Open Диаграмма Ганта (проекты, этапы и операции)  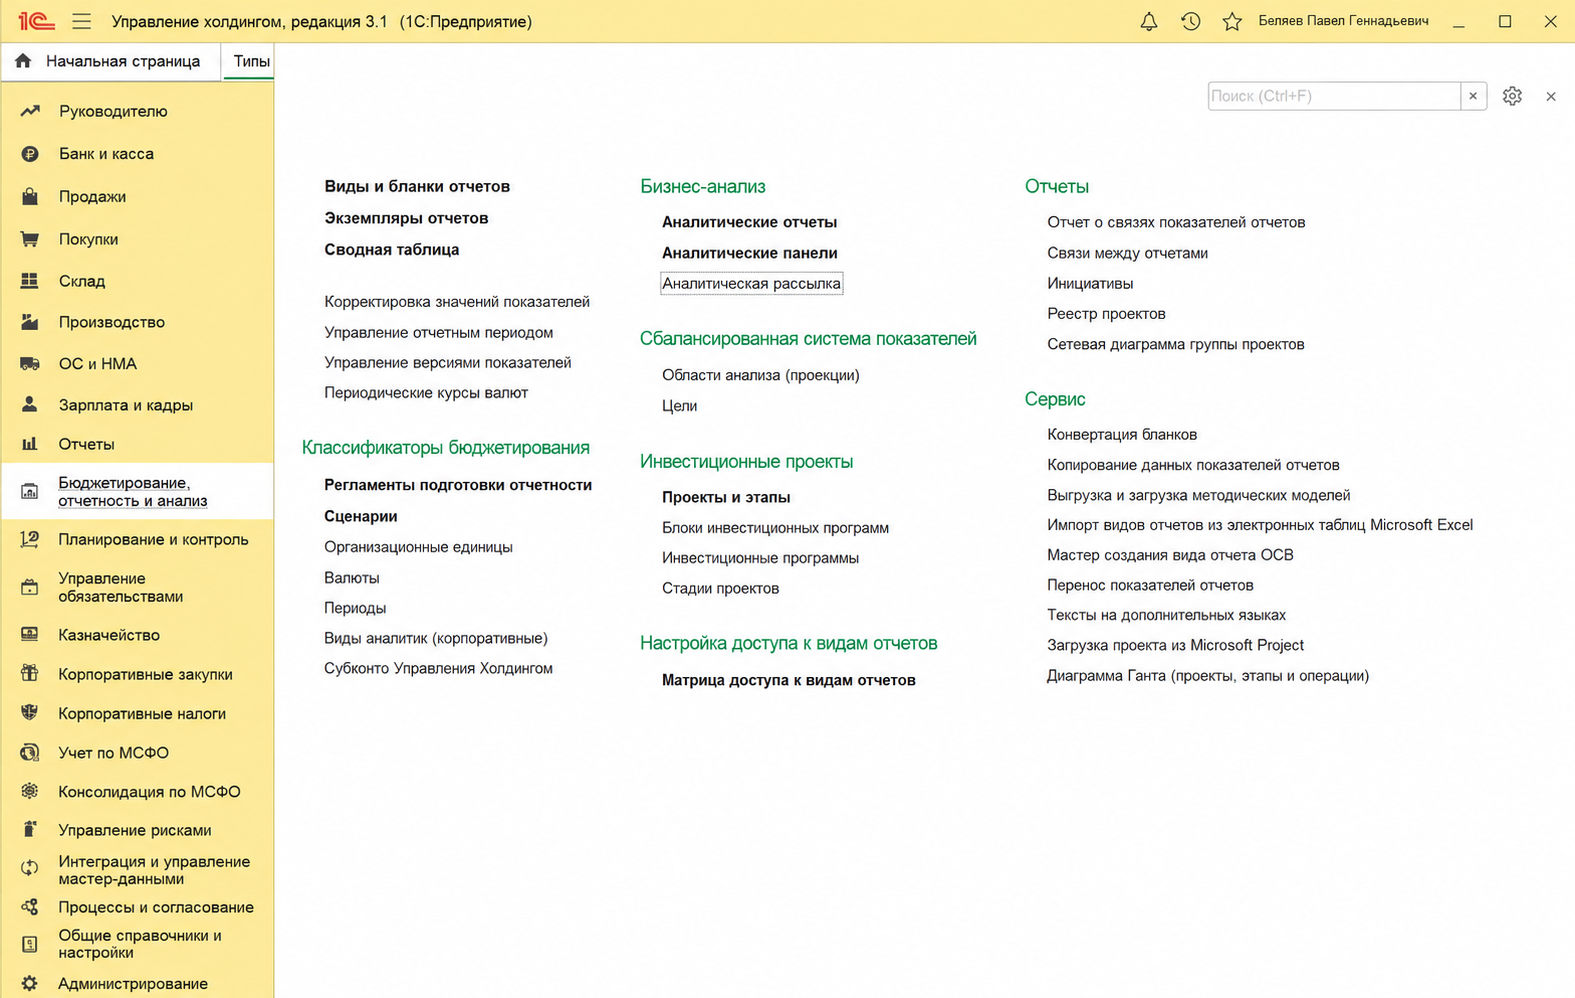(1208, 676)
